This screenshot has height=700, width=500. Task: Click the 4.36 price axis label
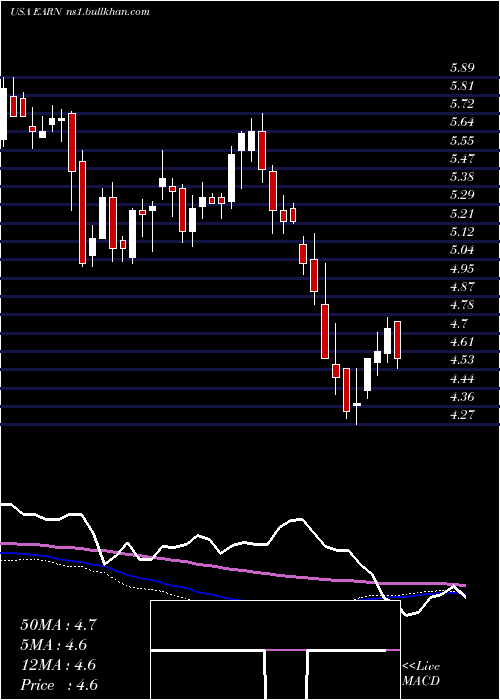click(x=462, y=396)
